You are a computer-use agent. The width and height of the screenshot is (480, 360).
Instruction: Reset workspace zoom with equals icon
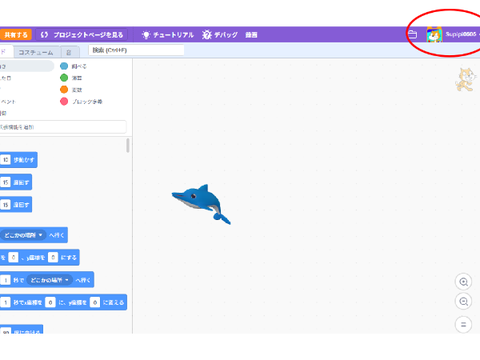(x=463, y=324)
